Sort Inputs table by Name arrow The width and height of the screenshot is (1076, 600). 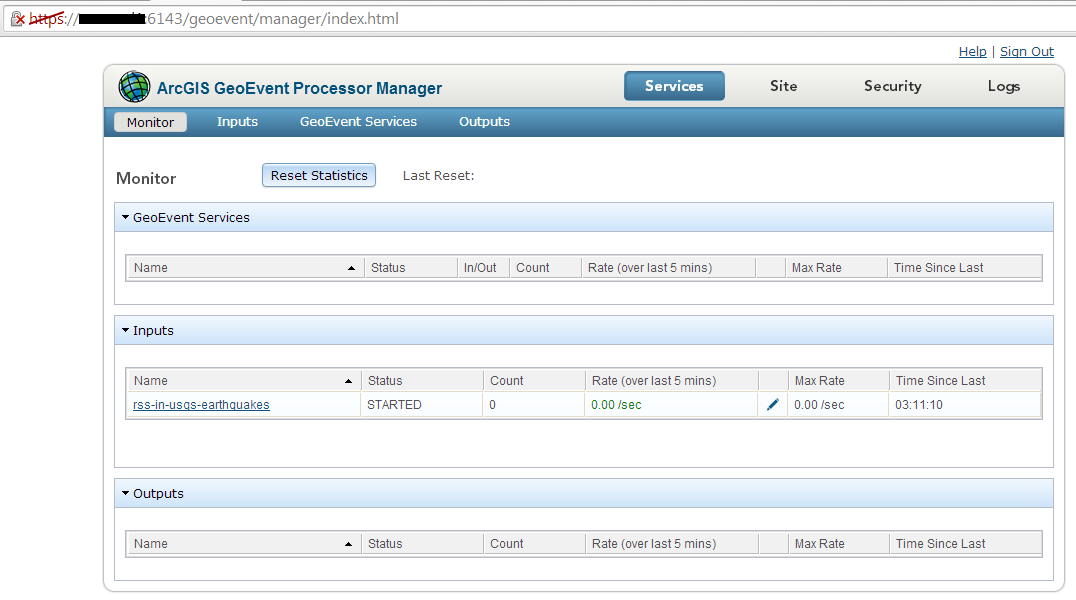tap(349, 381)
